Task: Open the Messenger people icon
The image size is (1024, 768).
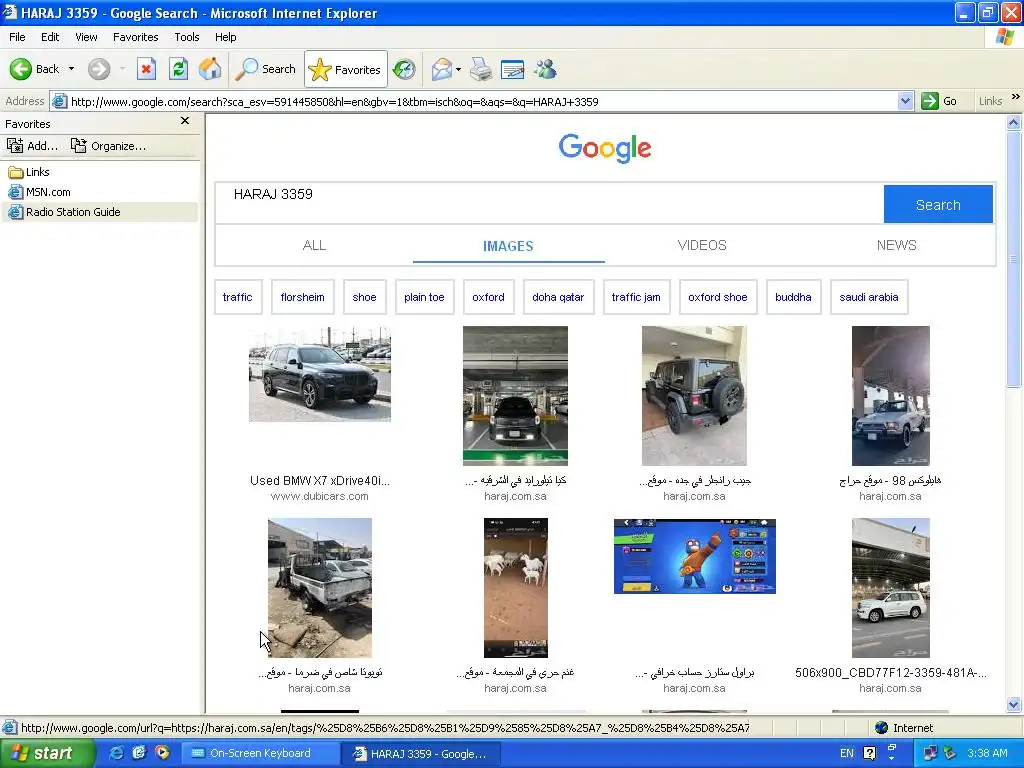Action: [545, 69]
